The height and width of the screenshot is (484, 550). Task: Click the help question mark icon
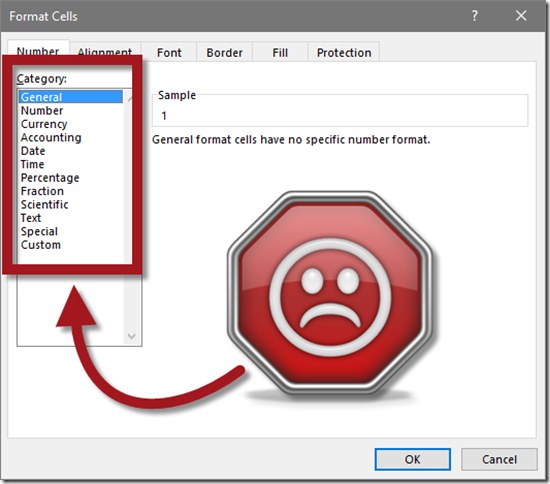pyautogui.click(x=475, y=16)
